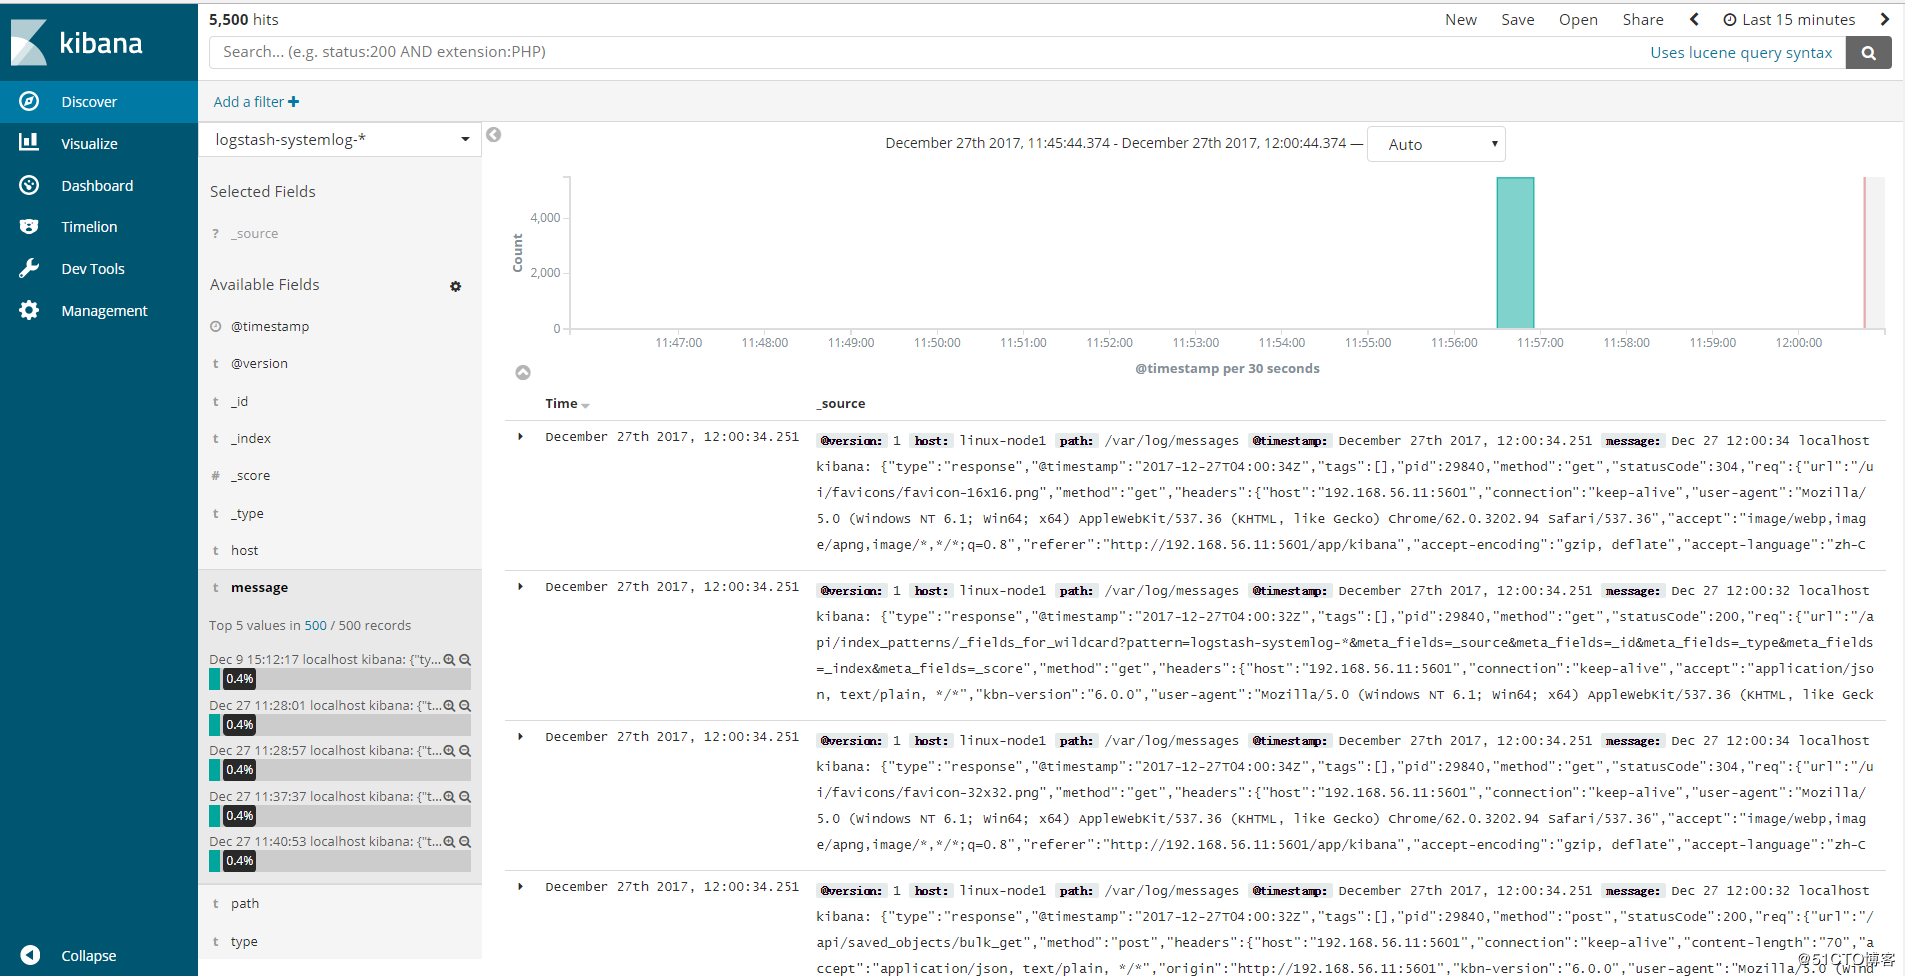Viewport: 1905px width, 976px height.
Task: Collapse the histogram with the up chevron
Action: pos(523,372)
